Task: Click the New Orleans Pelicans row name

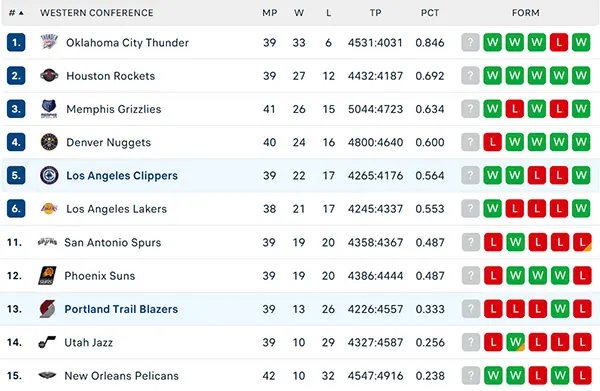Action: pyautogui.click(x=121, y=375)
